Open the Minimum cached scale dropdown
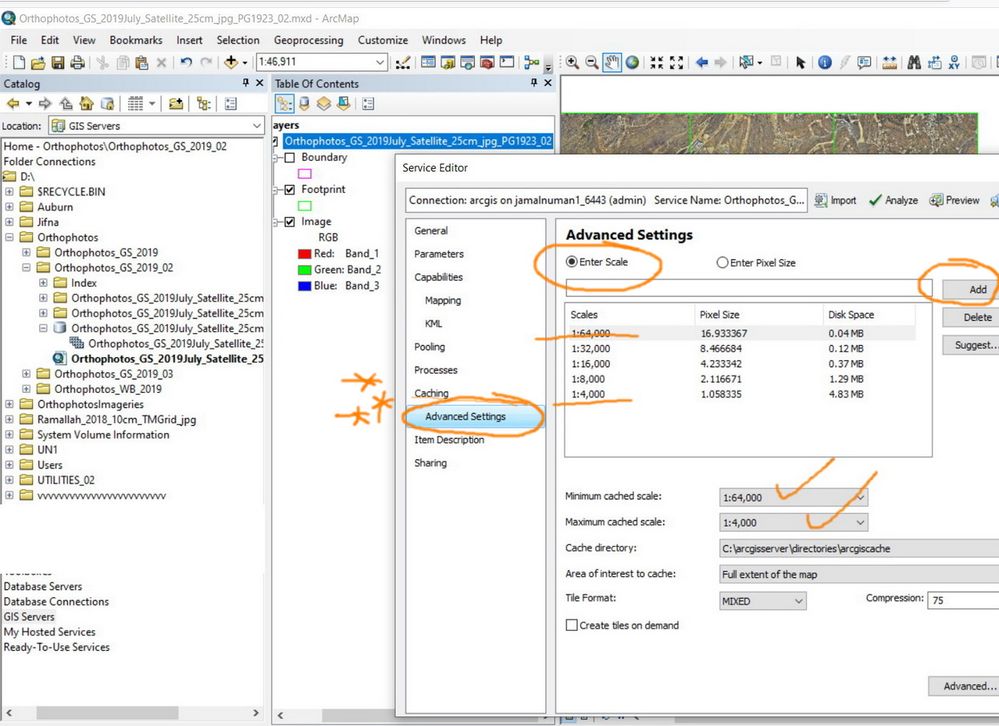 coord(860,497)
